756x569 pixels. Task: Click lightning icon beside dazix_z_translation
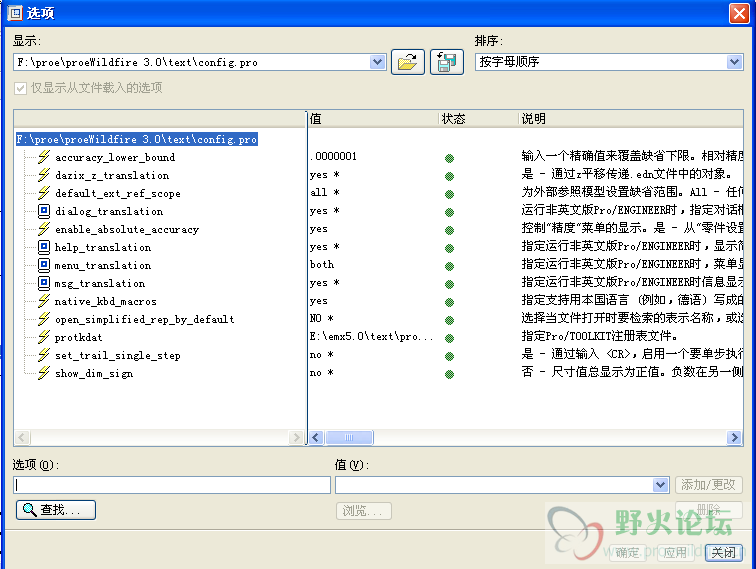[44, 175]
